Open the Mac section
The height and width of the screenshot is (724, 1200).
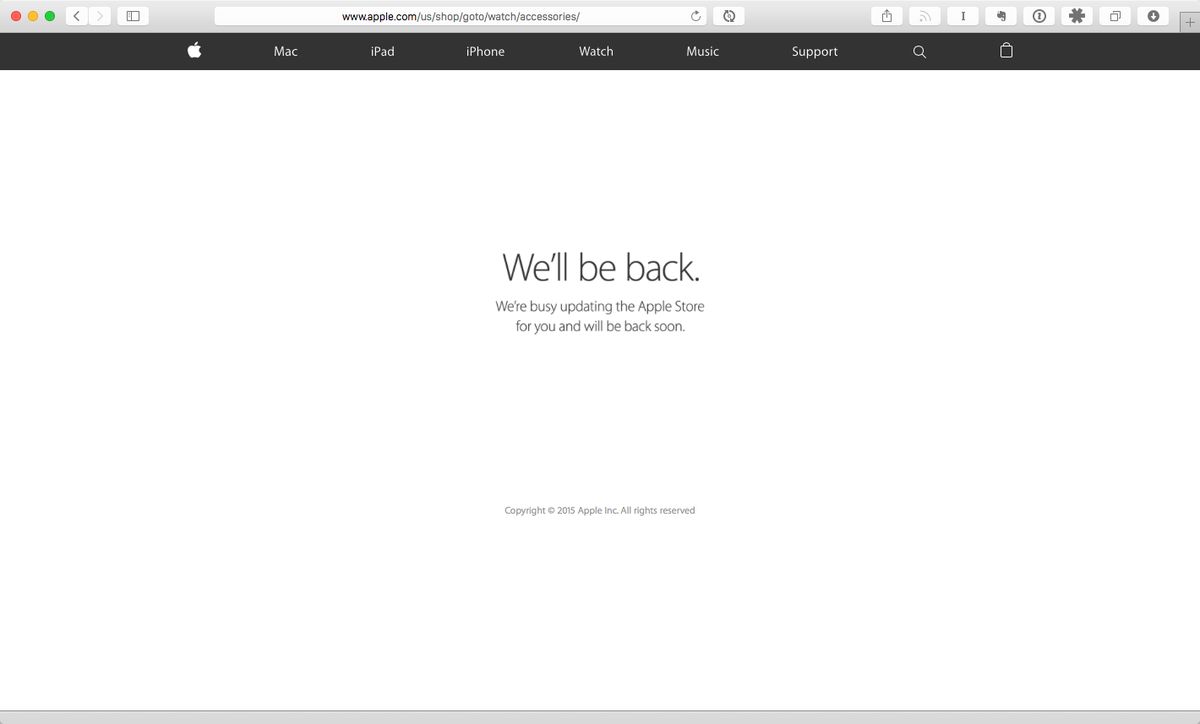(285, 51)
